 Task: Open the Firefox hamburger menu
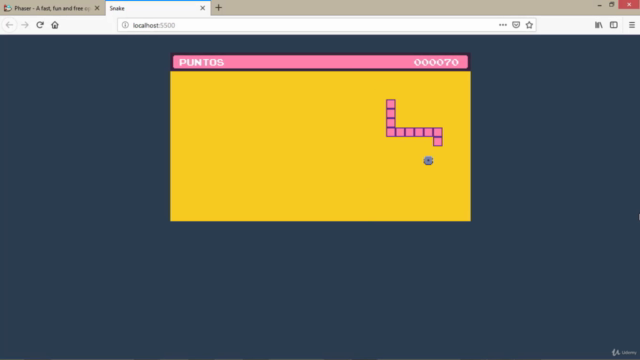(x=631, y=25)
